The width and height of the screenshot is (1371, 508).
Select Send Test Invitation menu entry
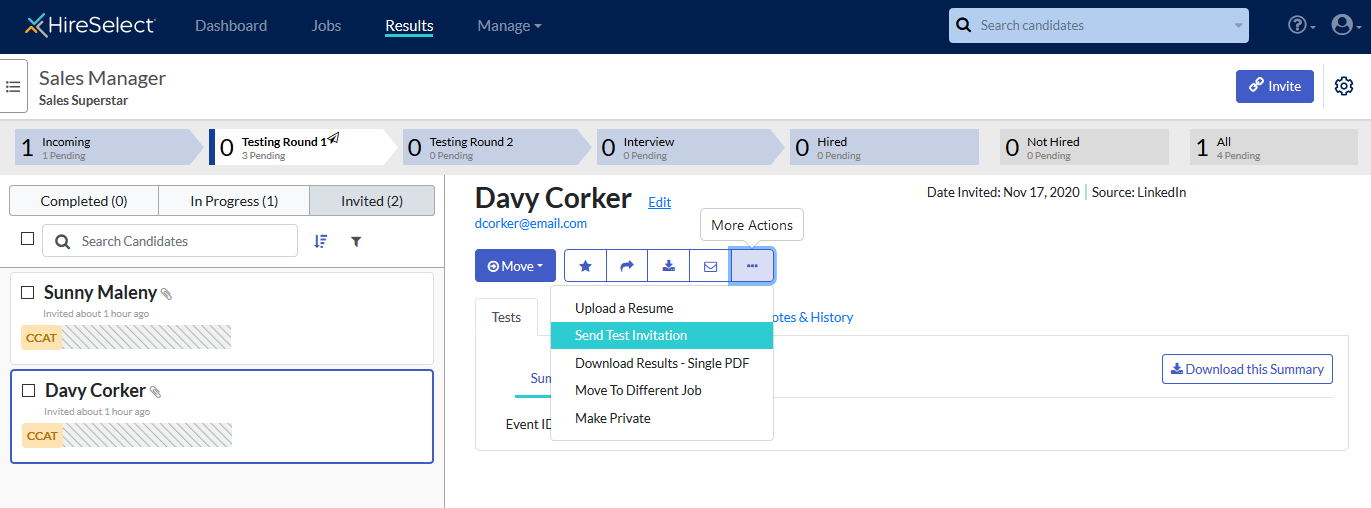tap(662, 336)
